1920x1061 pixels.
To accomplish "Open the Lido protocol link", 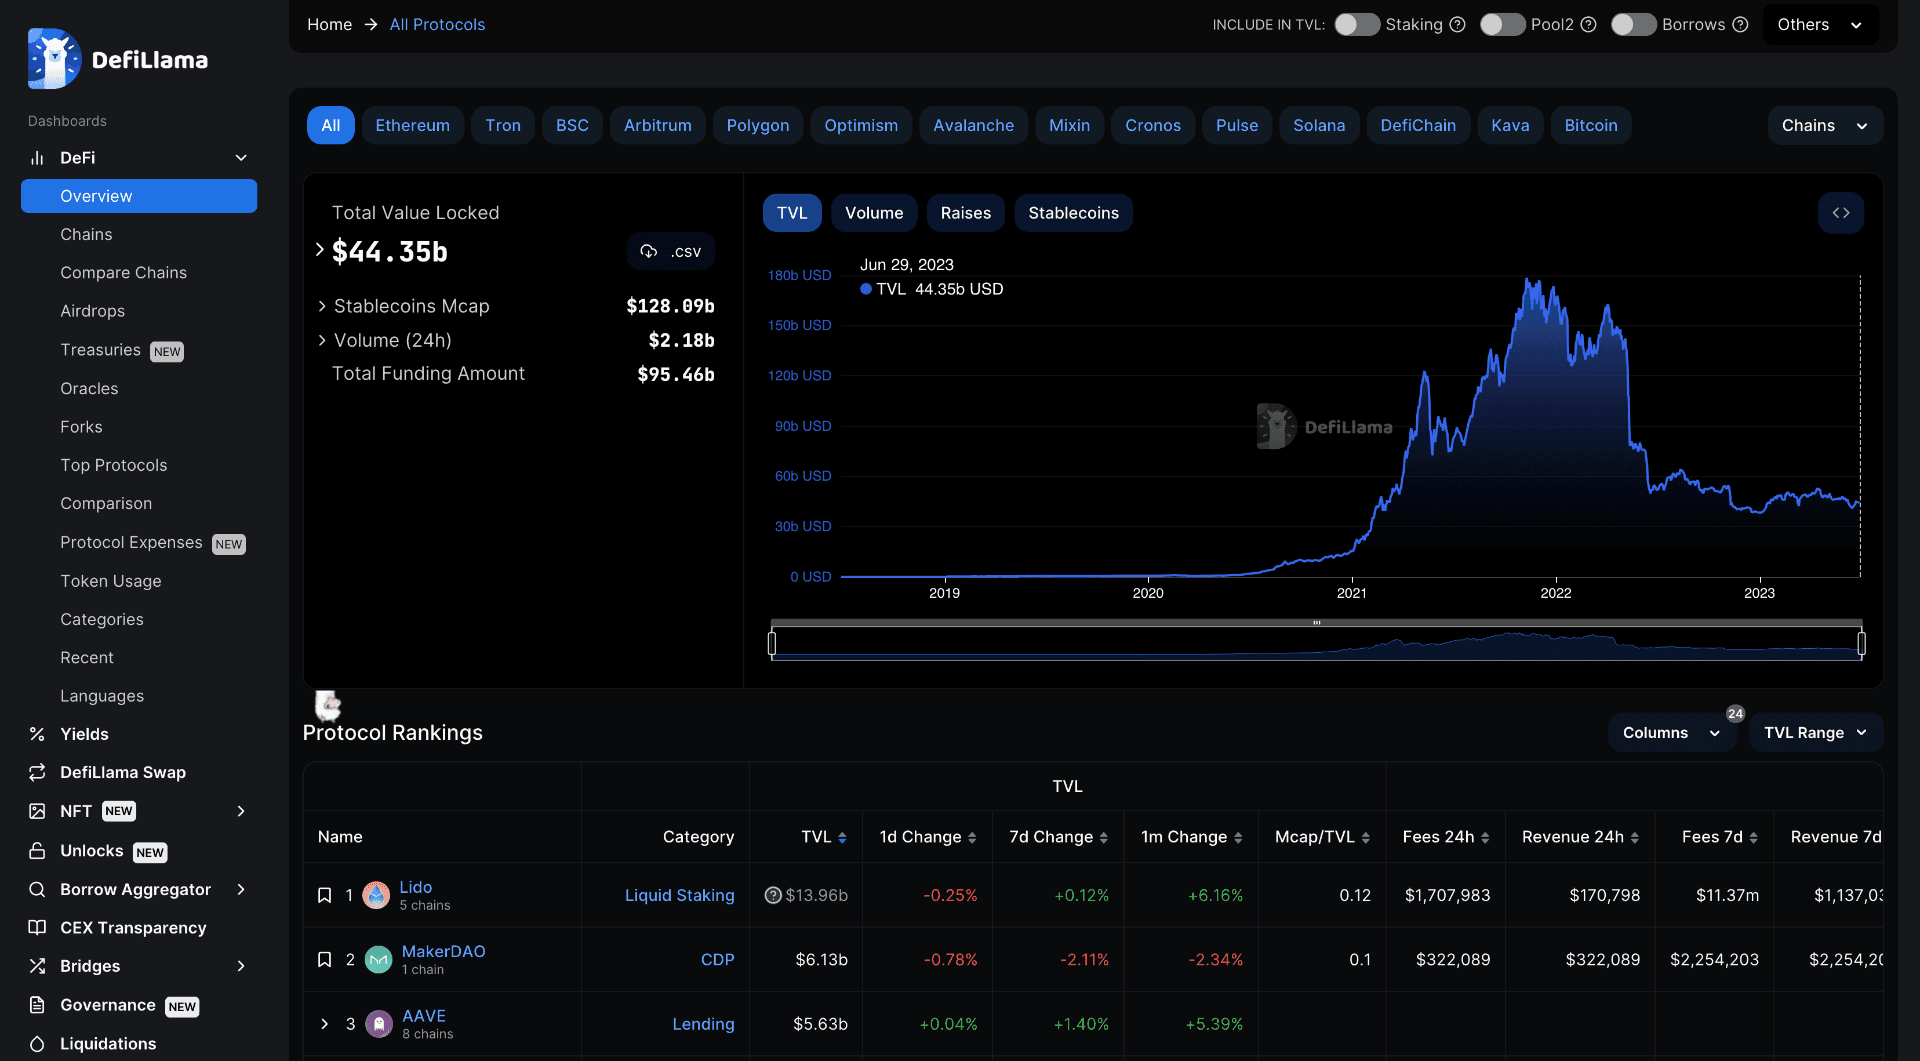I will [x=416, y=887].
